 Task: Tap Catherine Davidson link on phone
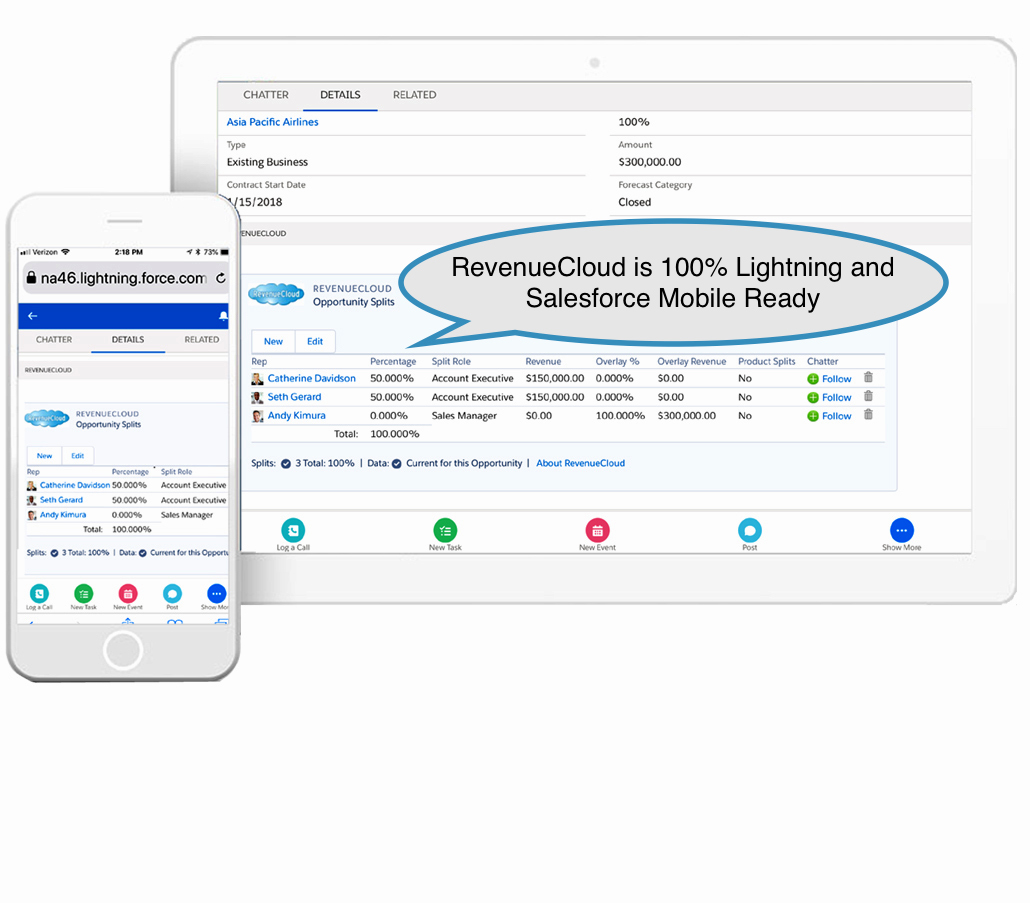pyautogui.click(x=75, y=485)
